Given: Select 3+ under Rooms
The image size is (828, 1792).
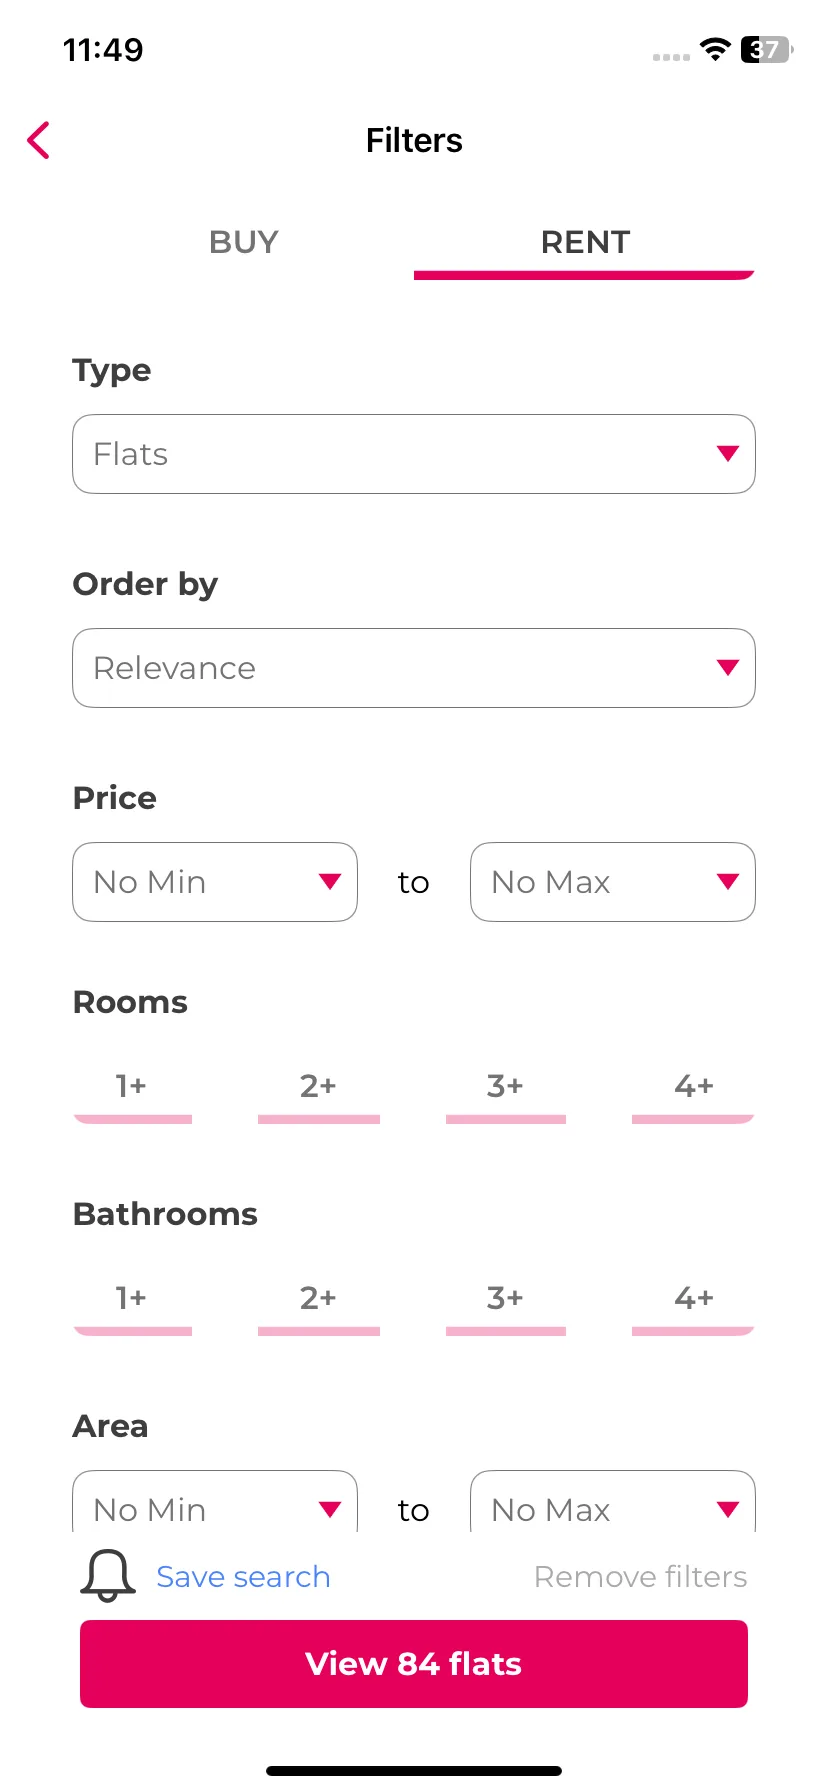Looking at the screenshot, I should click(x=506, y=1093).
